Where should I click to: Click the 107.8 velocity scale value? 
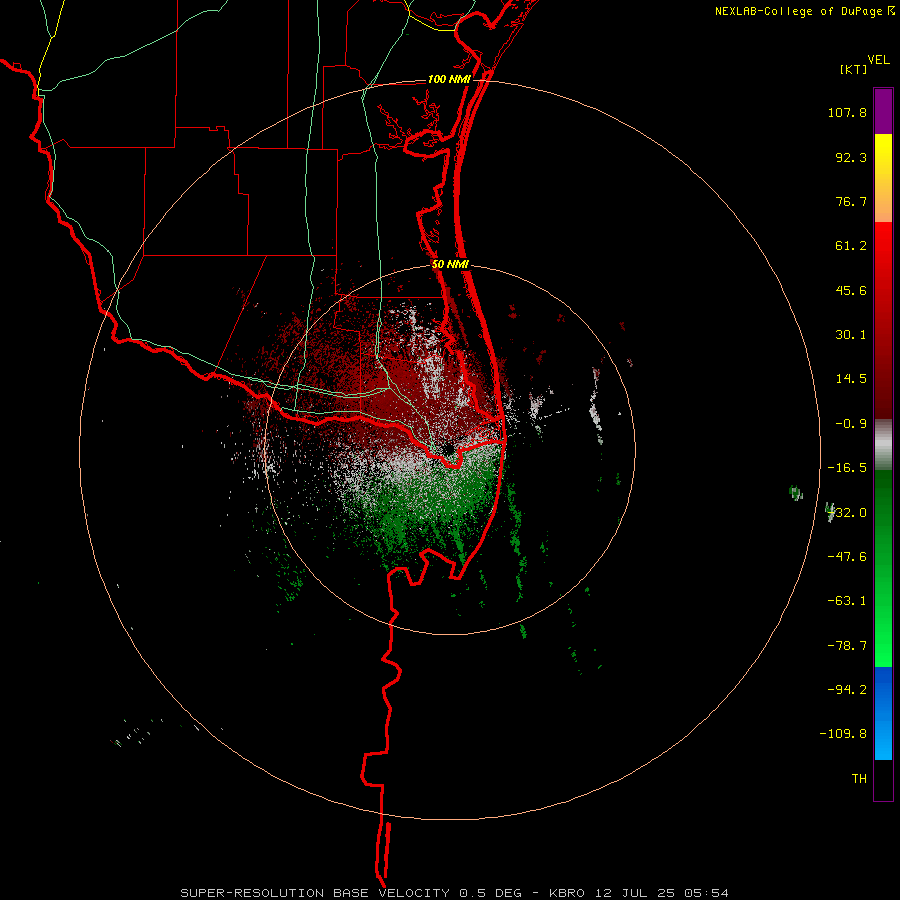coord(847,112)
